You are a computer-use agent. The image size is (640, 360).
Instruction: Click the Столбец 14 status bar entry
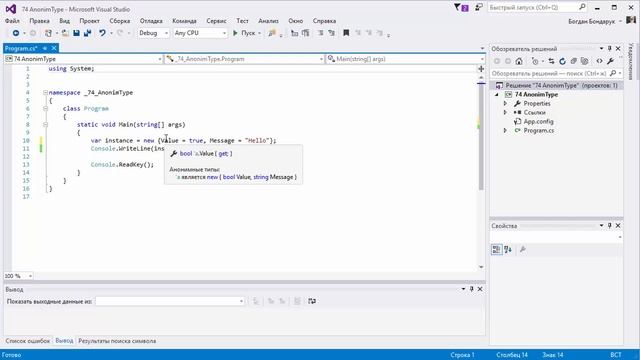coord(512,355)
